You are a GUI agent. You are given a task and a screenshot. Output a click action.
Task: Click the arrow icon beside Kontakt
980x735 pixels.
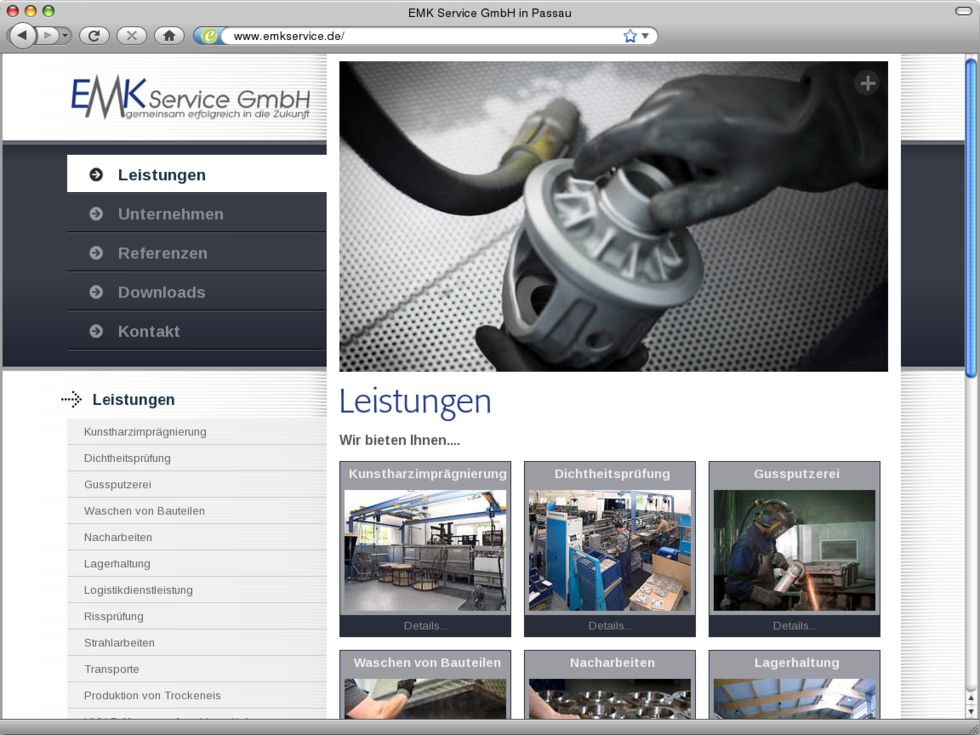96,331
